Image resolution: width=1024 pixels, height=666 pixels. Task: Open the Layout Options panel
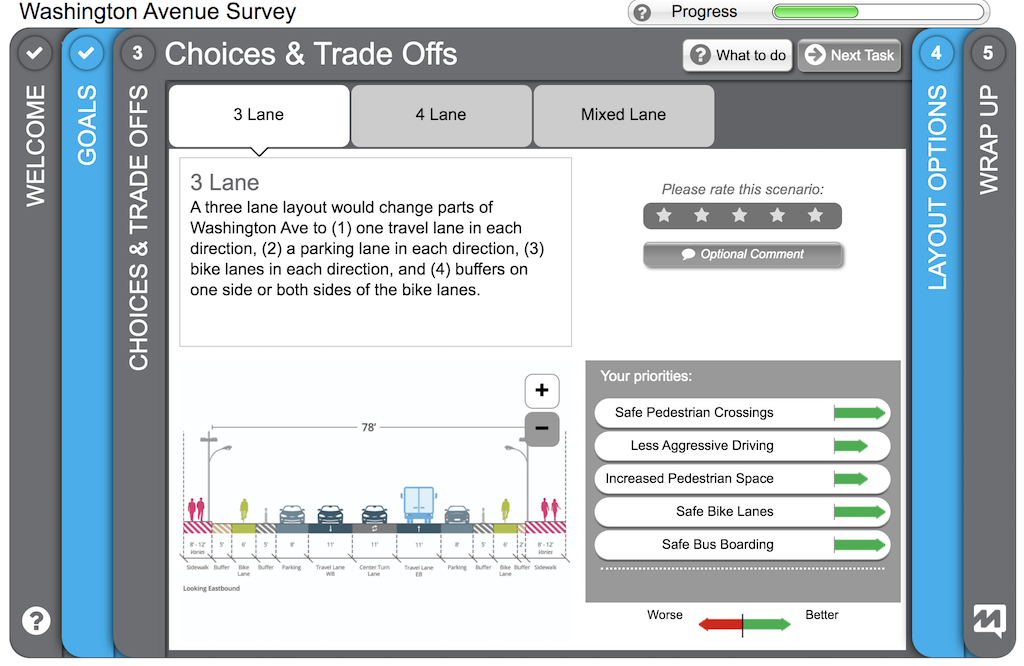(937, 188)
